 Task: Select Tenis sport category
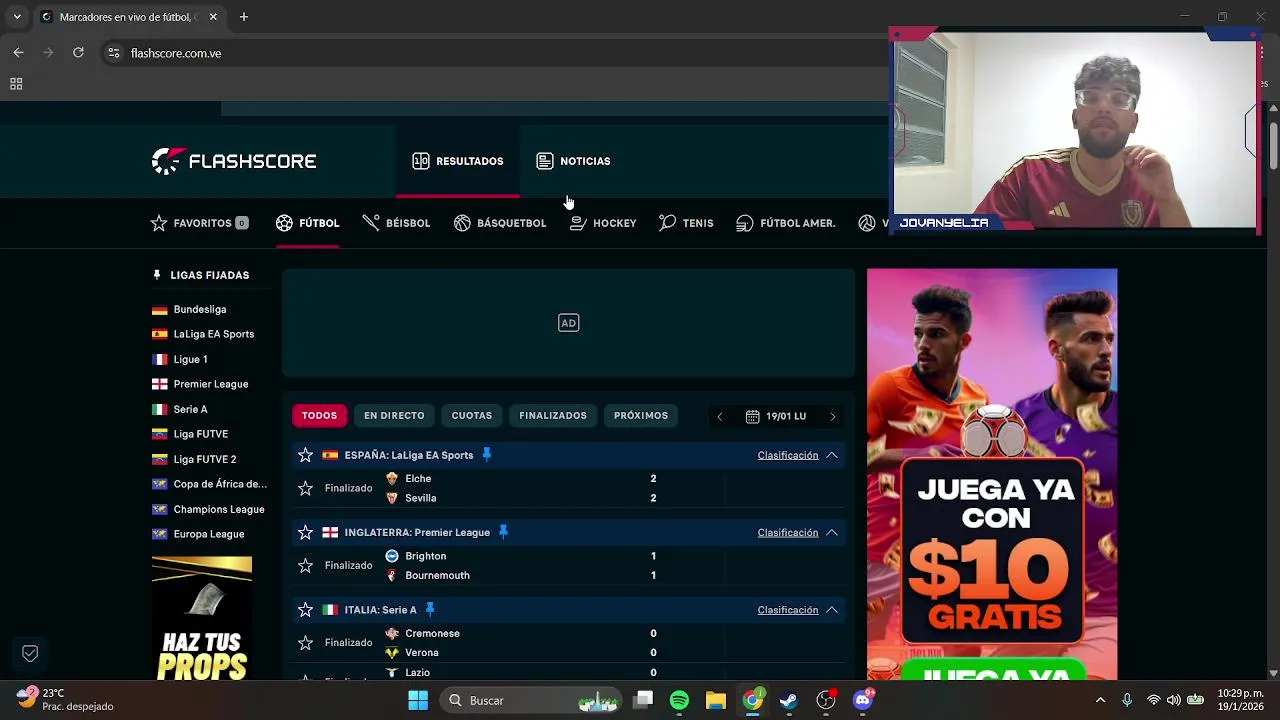click(x=686, y=223)
